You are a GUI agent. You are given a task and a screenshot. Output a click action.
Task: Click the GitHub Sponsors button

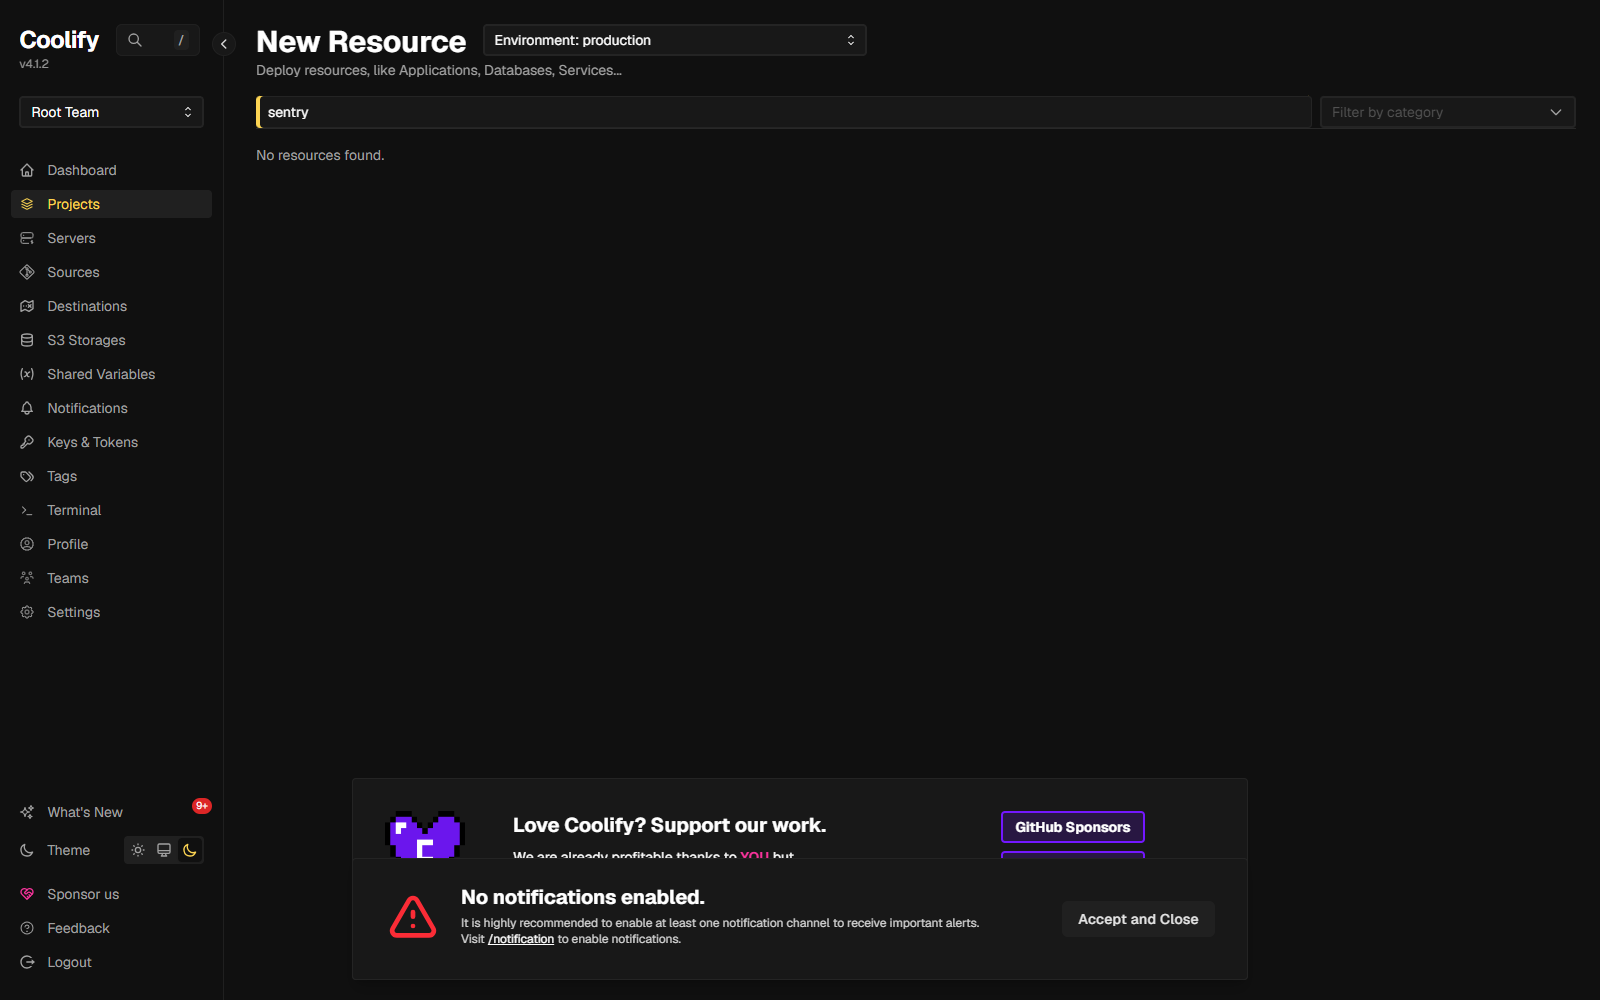(x=1073, y=827)
